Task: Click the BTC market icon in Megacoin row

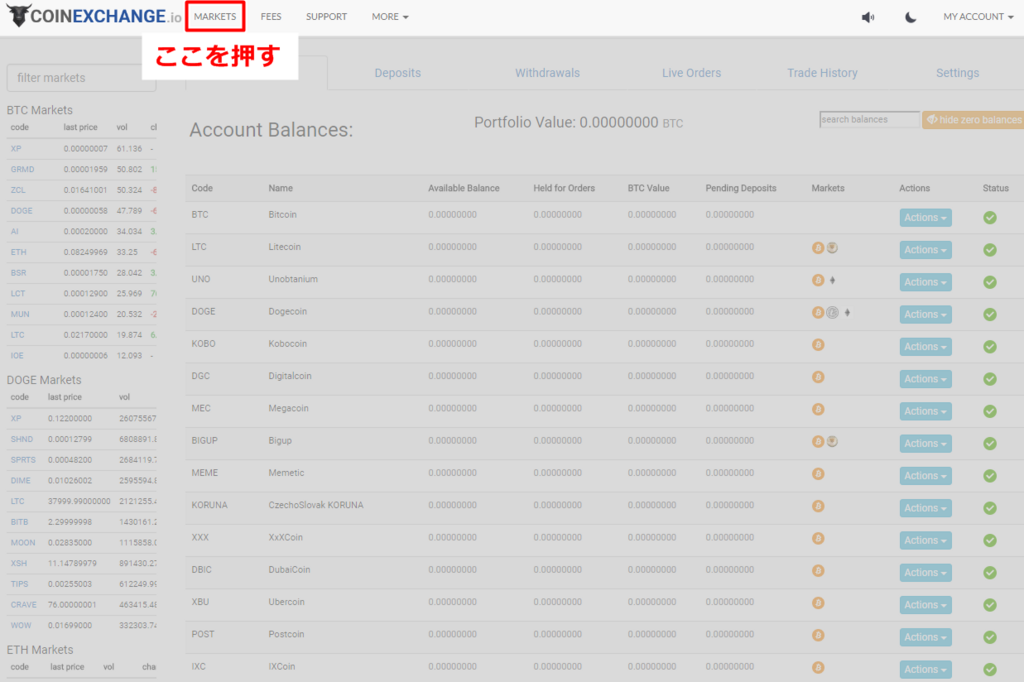Action: tap(818, 409)
